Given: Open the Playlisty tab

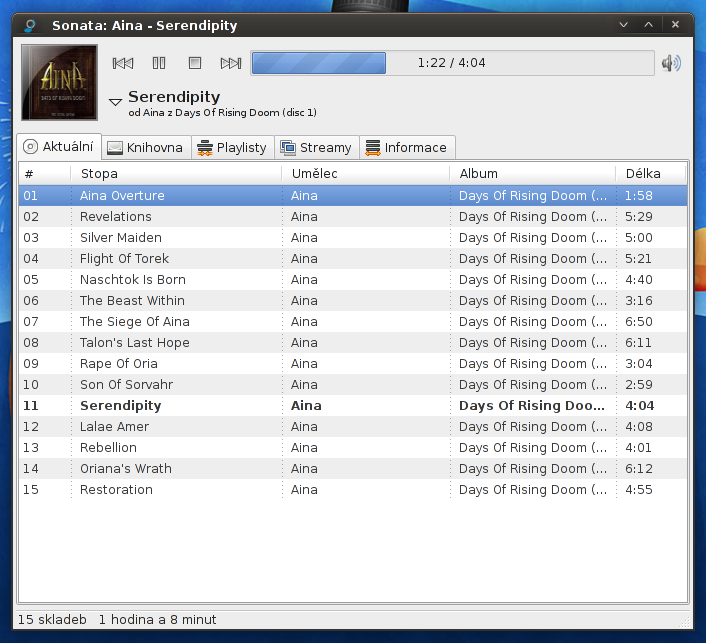Looking at the screenshot, I should click(232, 148).
